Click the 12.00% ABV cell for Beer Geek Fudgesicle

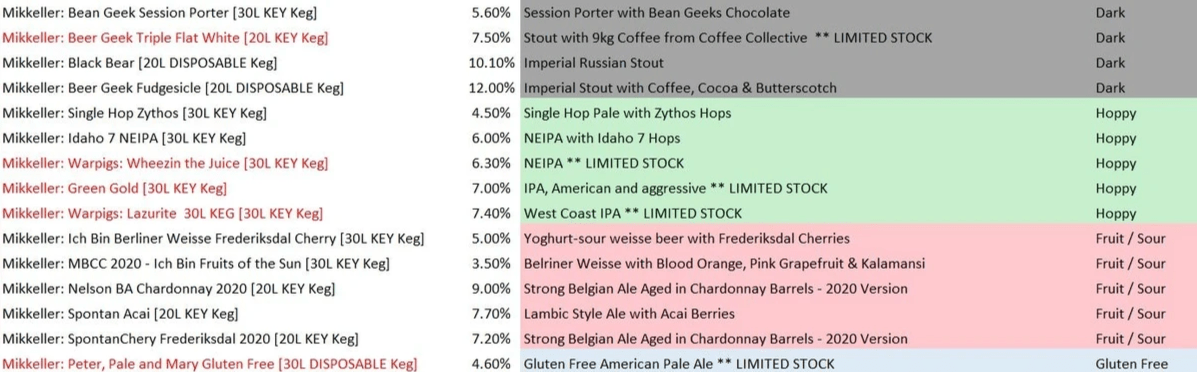click(492, 88)
